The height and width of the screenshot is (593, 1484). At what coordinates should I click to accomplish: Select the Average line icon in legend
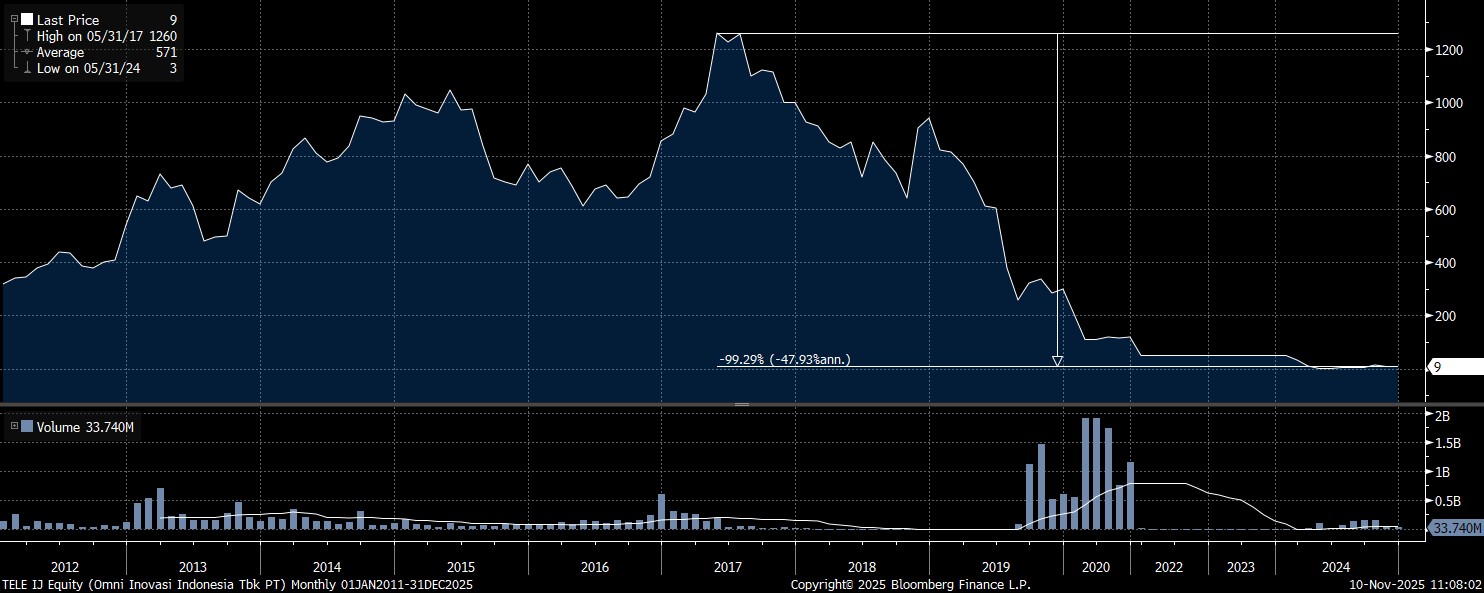coord(26,52)
